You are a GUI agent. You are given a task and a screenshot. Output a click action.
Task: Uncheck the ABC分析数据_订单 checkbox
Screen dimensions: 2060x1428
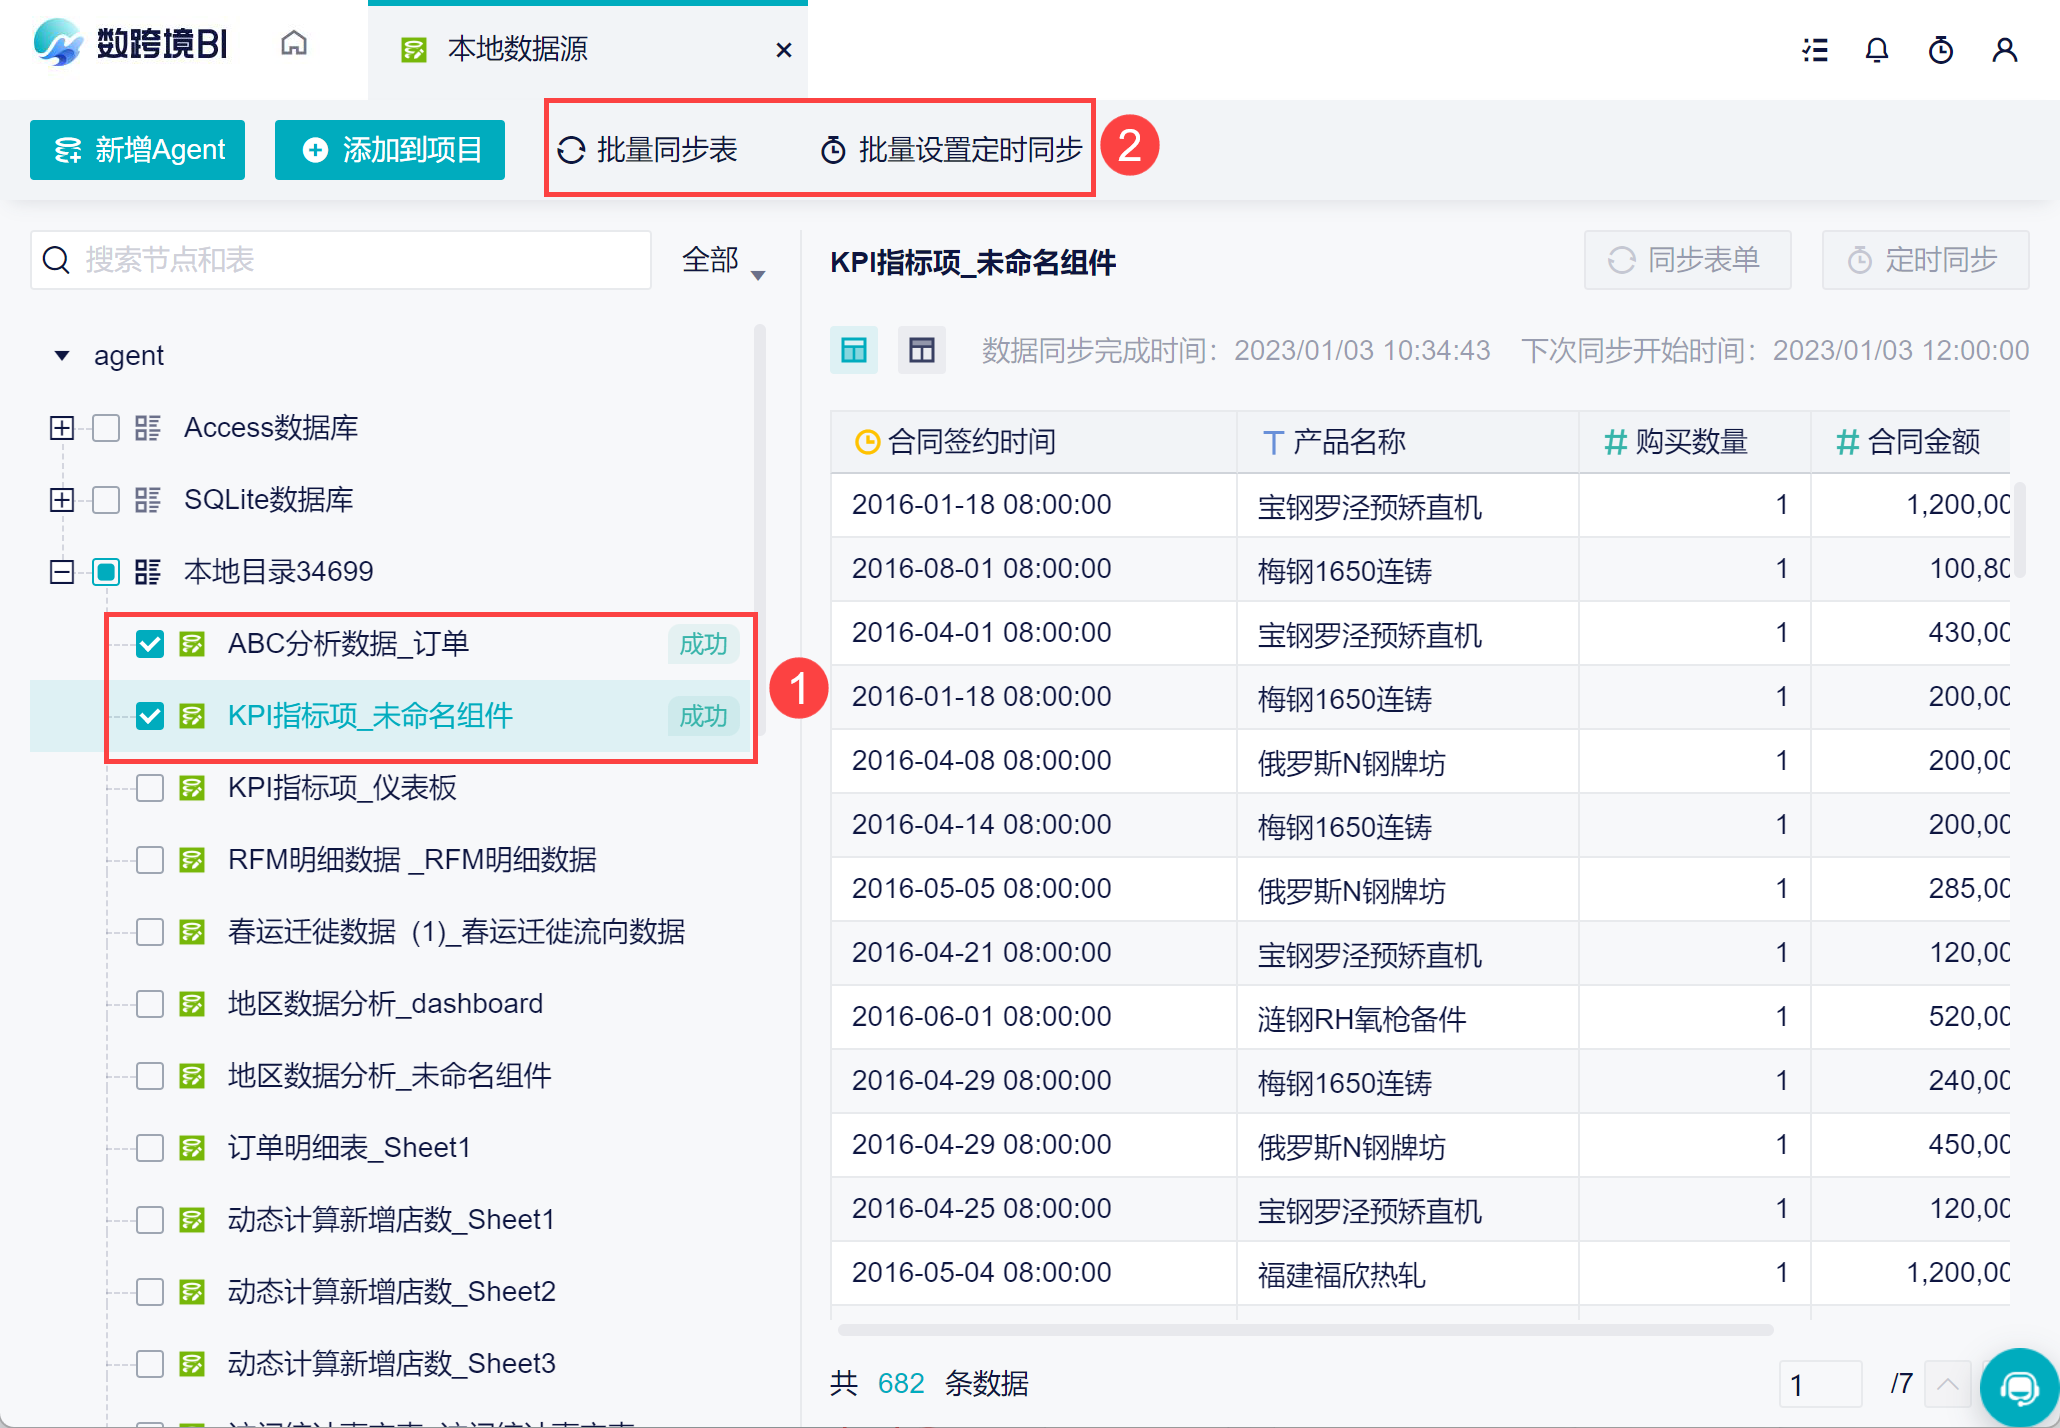click(150, 644)
